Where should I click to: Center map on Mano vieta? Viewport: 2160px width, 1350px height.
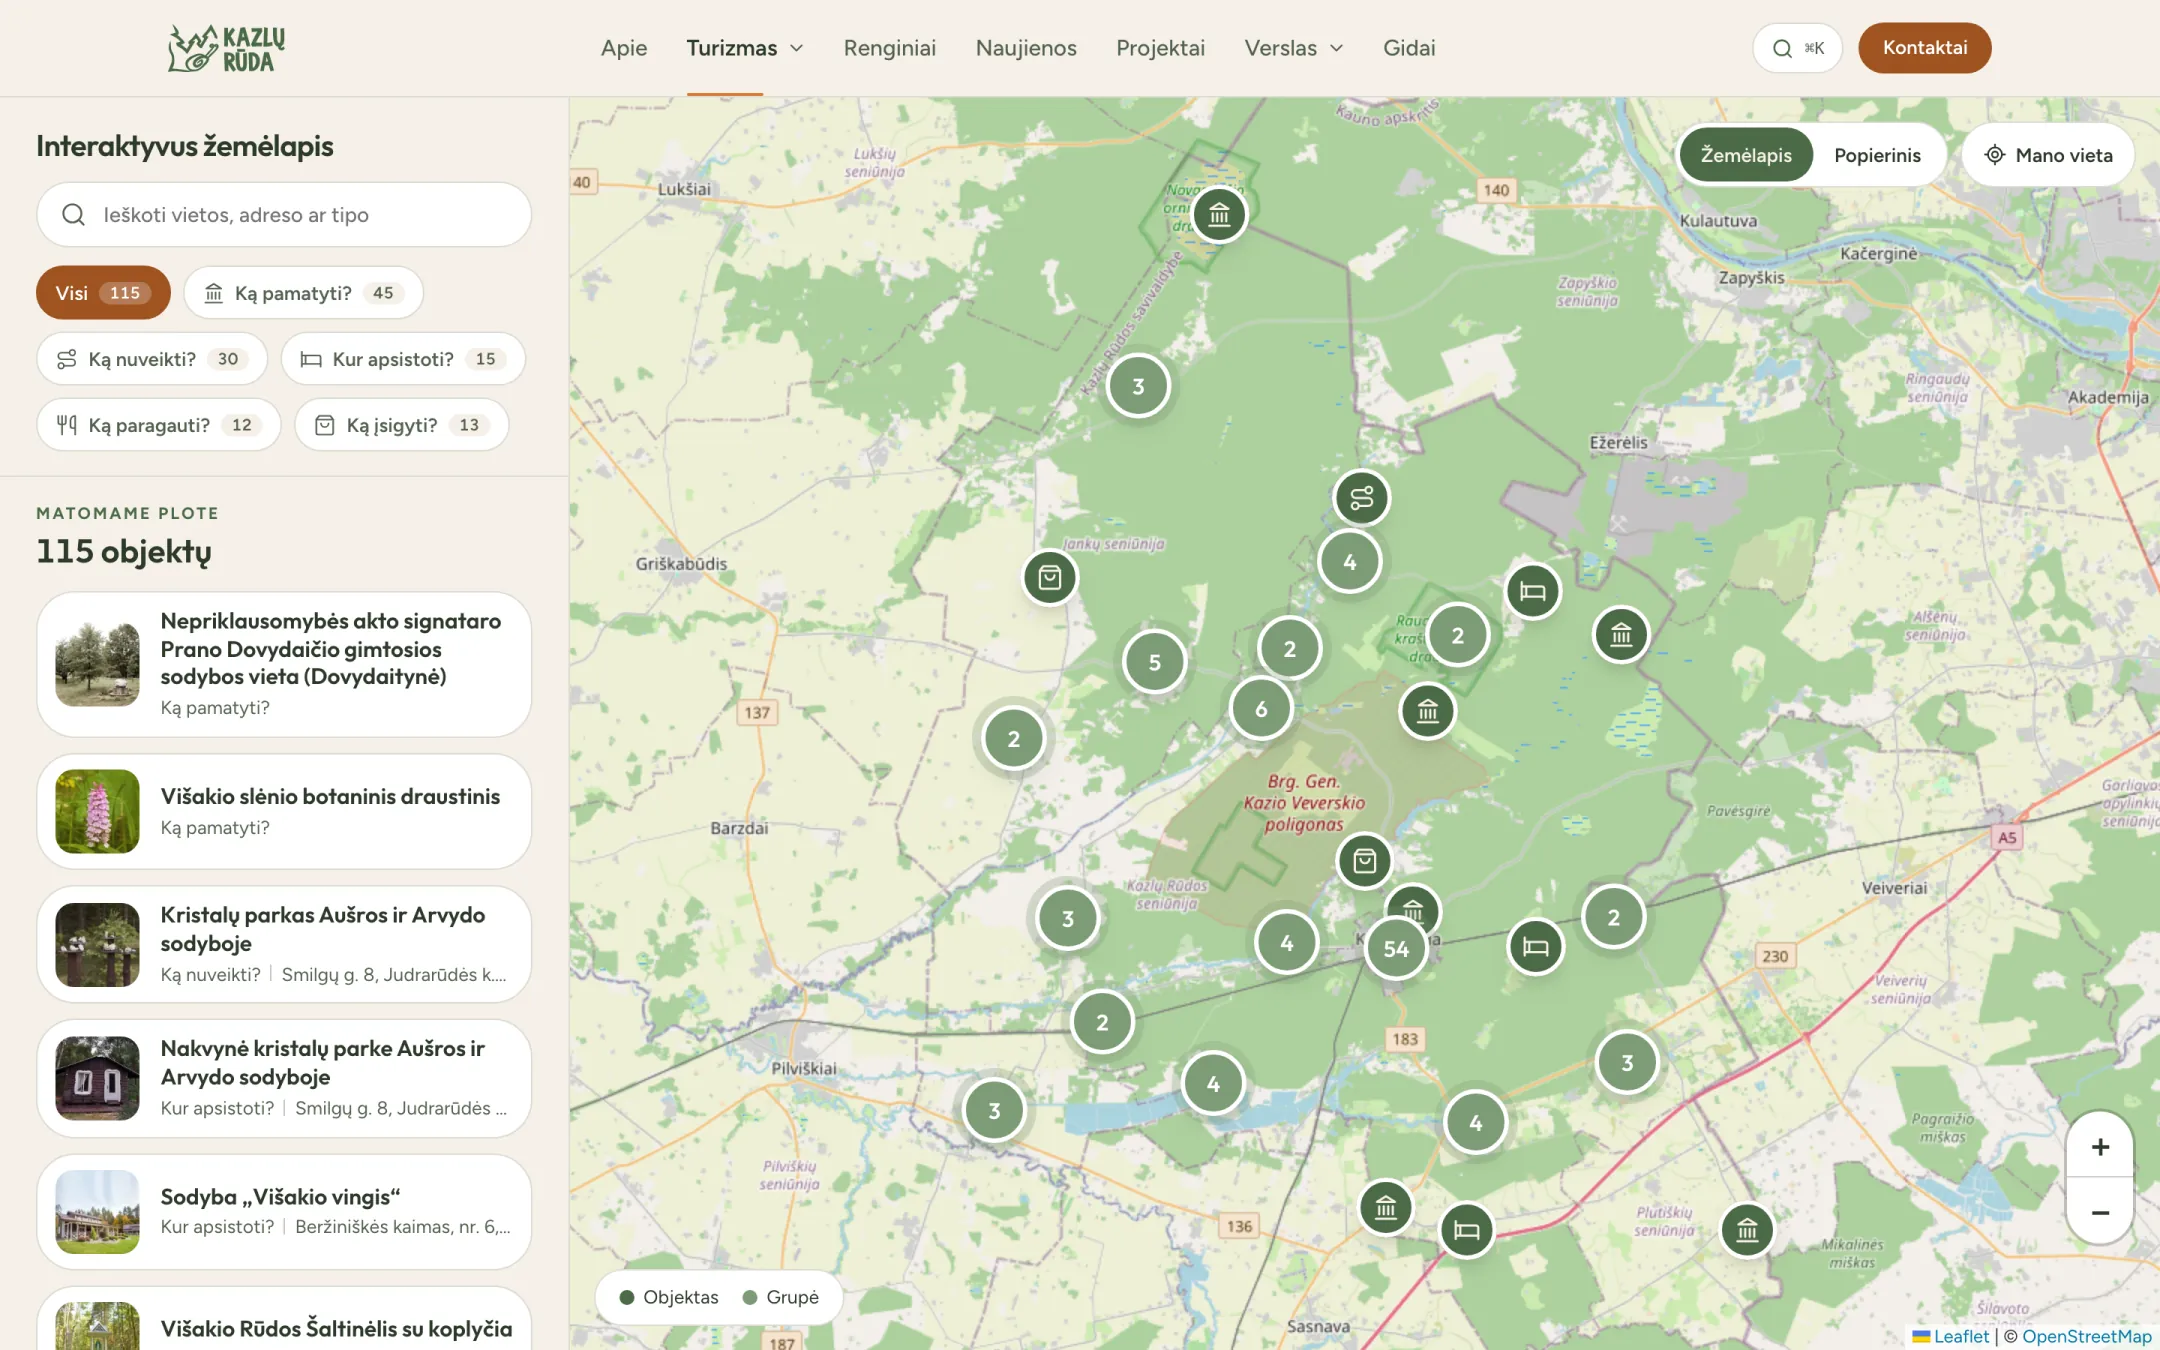(x=2048, y=155)
